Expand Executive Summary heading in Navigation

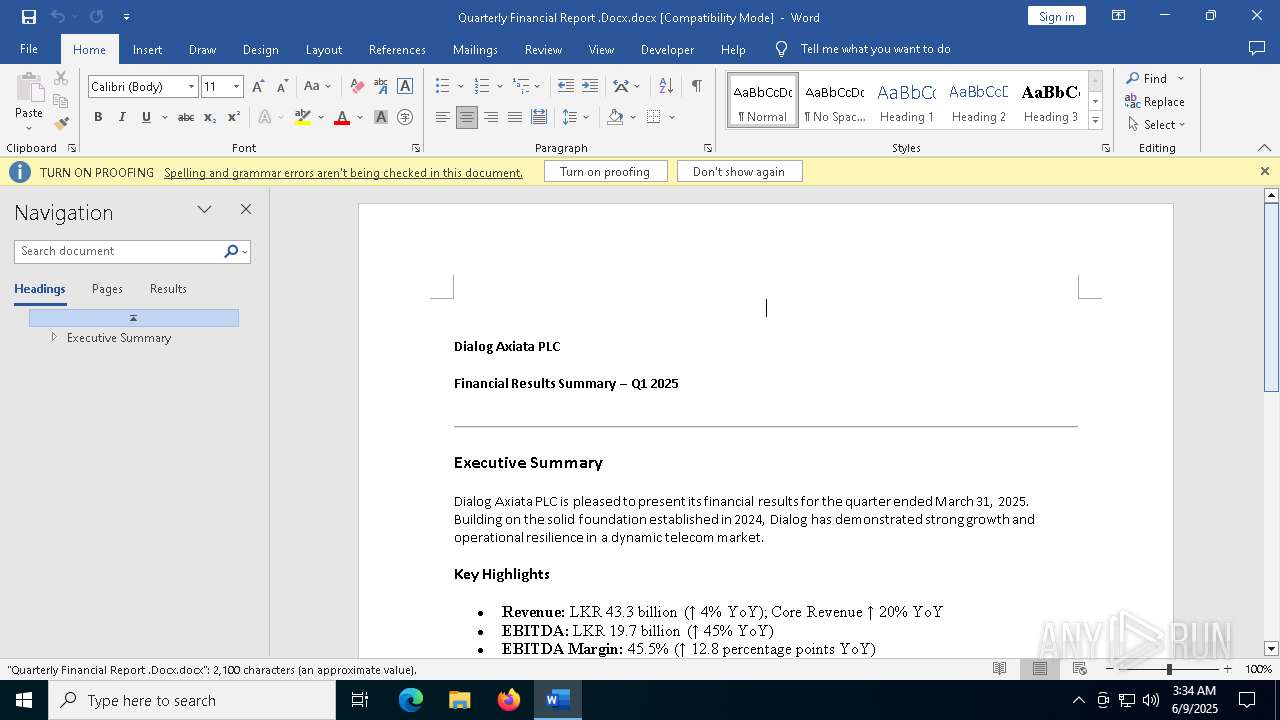tap(54, 337)
